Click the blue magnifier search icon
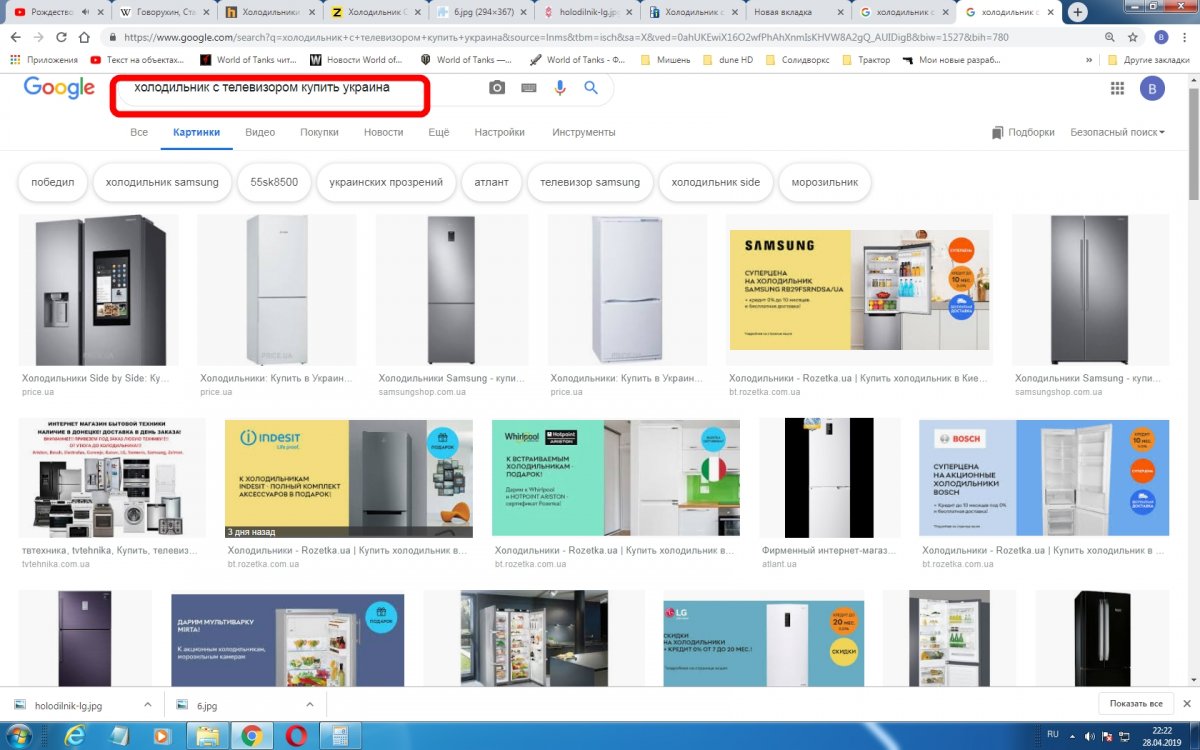The height and width of the screenshot is (750, 1200). coord(591,88)
